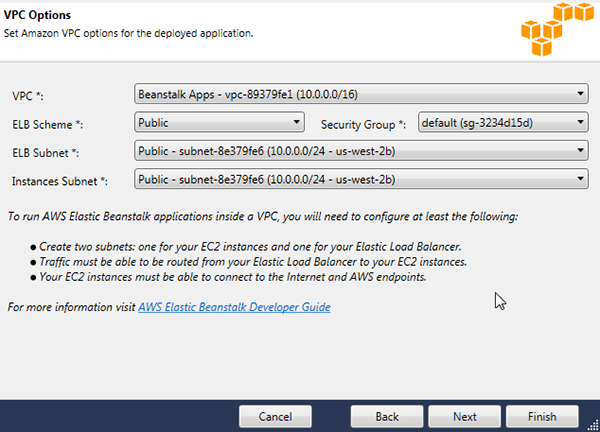Click the 'To run AWS Elastic Beanstalk applications' sentence
Screen dimensions: 600x432
click(x=262, y=217)
